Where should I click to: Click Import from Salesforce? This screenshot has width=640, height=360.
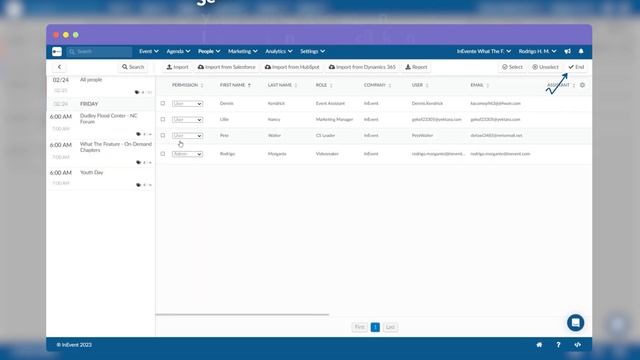227,67
